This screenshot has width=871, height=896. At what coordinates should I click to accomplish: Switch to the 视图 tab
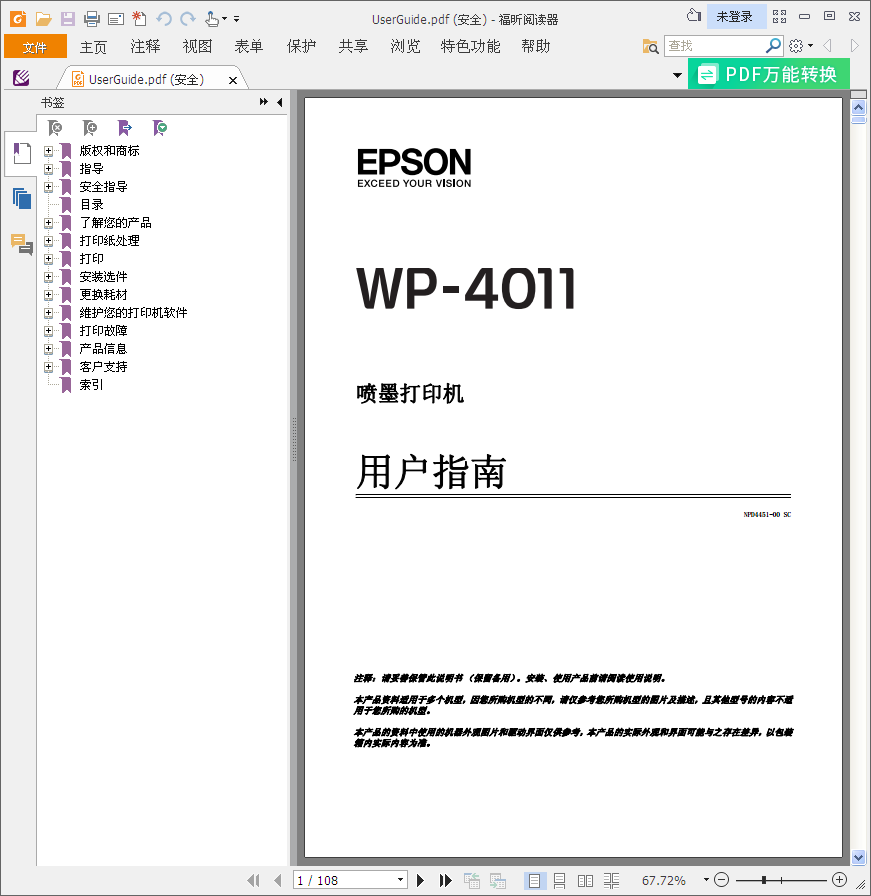pos(197,46)
